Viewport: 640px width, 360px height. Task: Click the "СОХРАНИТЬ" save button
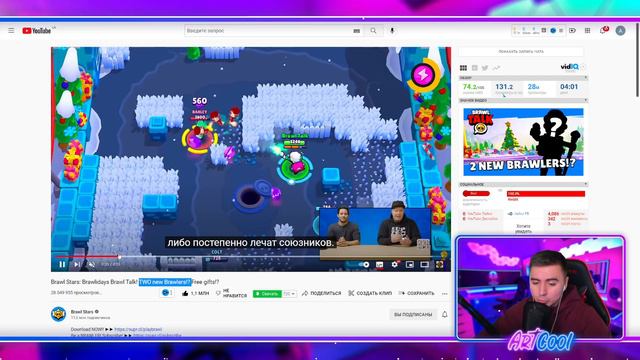coord(416,293)
